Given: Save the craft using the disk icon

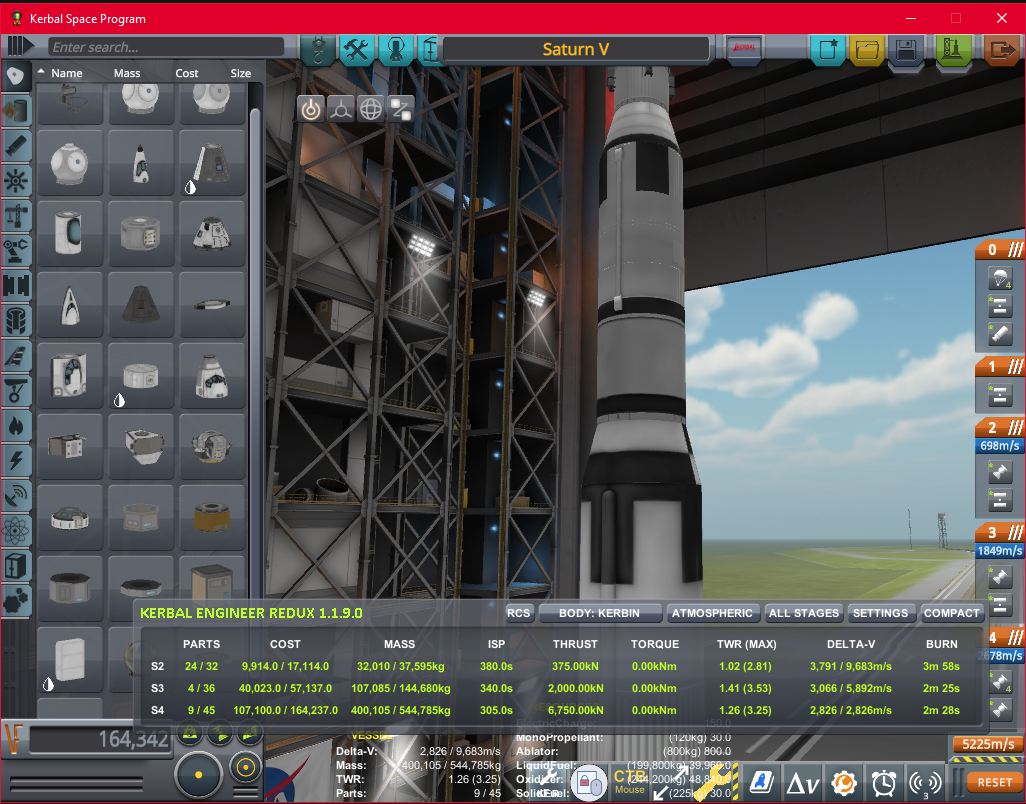Looking at the screenshot, I should (x=905, y=48).
